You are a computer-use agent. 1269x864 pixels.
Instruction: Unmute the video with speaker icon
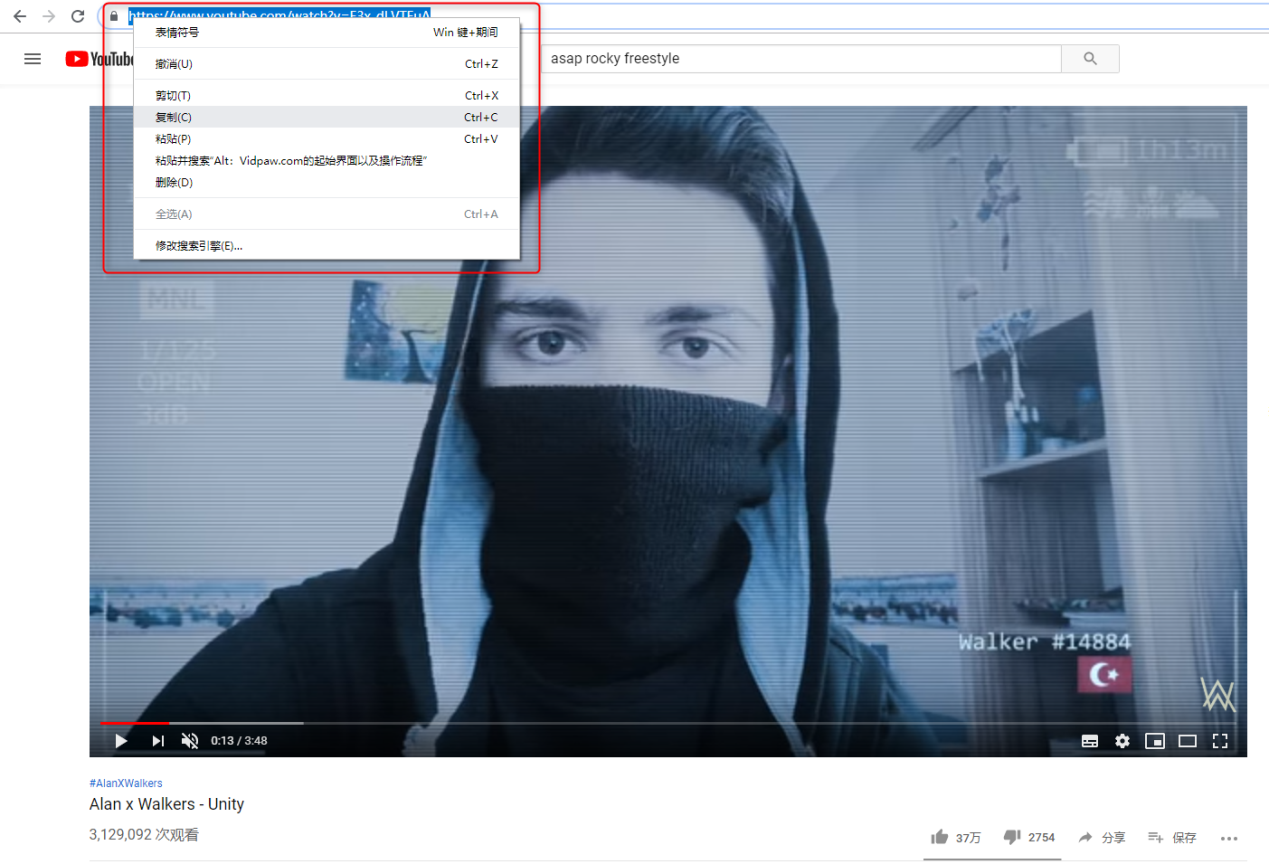(190, 741)
